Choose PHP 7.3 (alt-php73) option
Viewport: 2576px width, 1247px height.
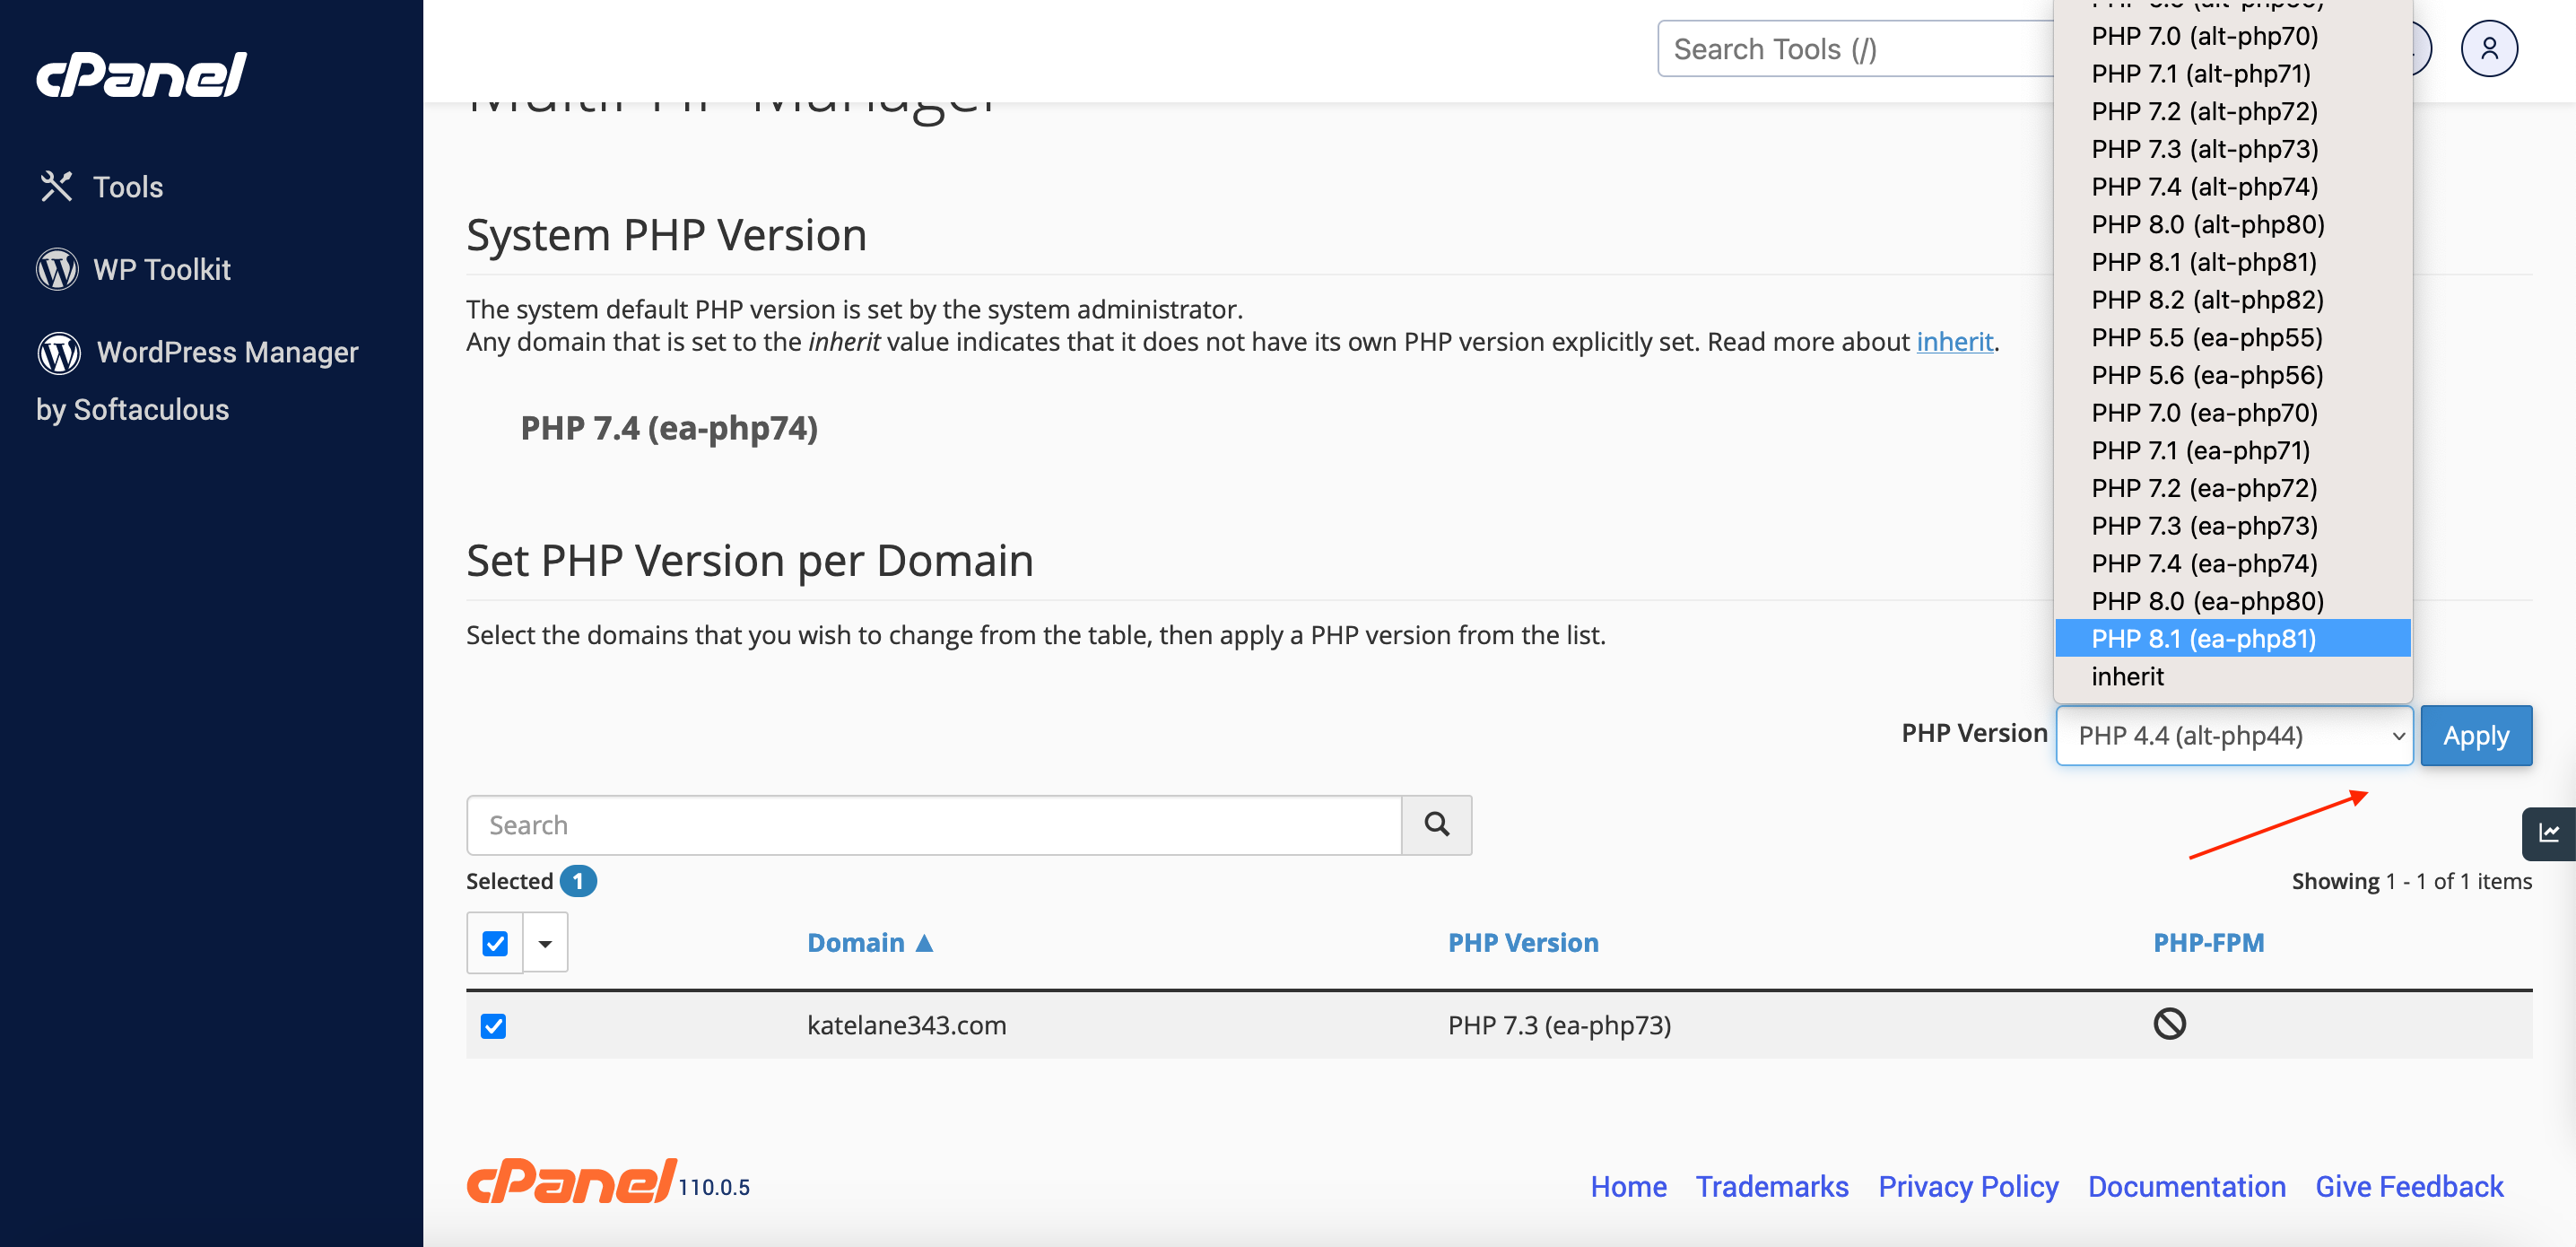point(2232,149)
